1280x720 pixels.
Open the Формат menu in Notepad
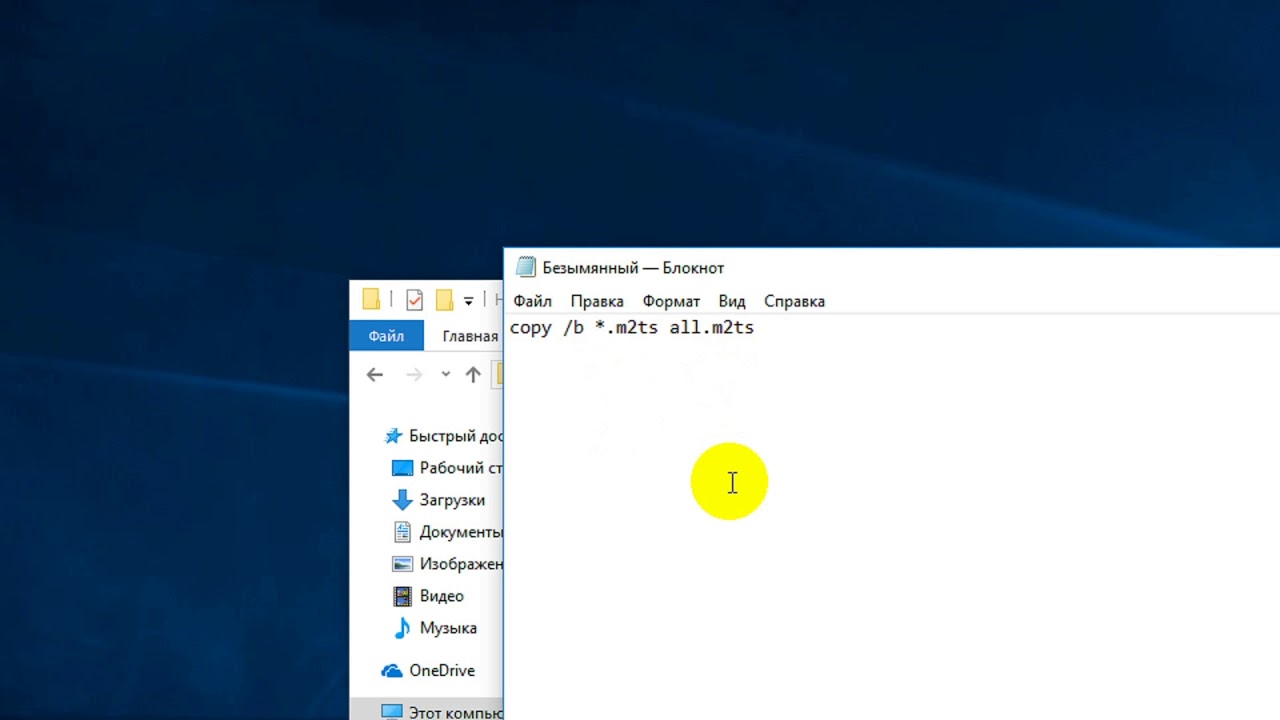pos(671,301)
